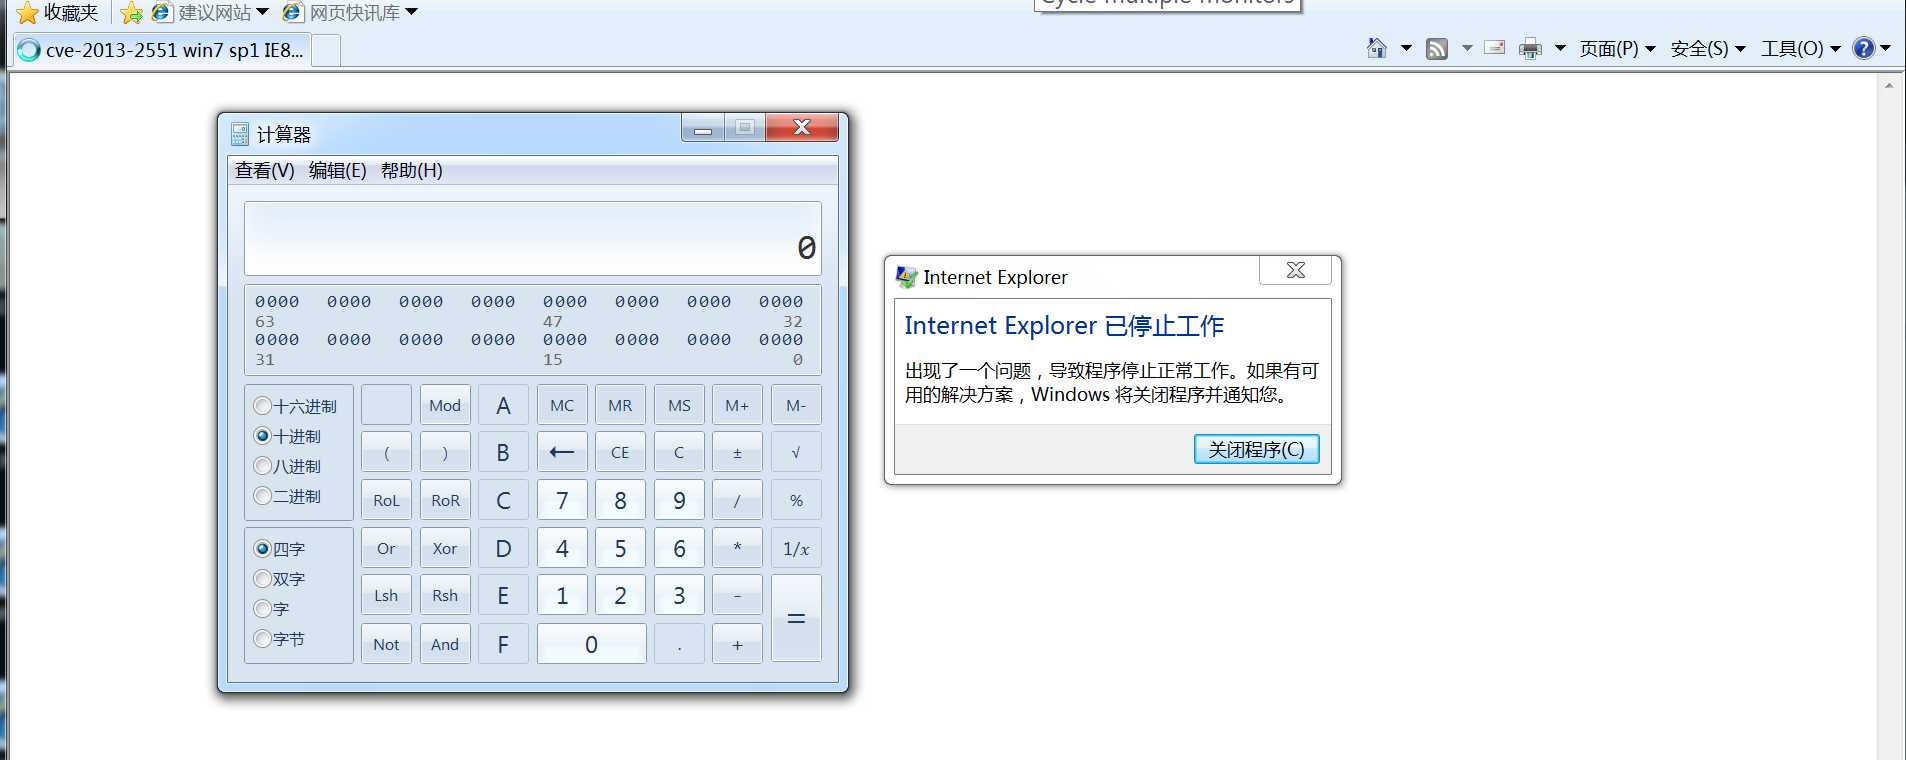The height and width of the screenshot is (760, 1906).
Task: Expand the Print dropdown arrow
Action: click(x=1560, y=48)
